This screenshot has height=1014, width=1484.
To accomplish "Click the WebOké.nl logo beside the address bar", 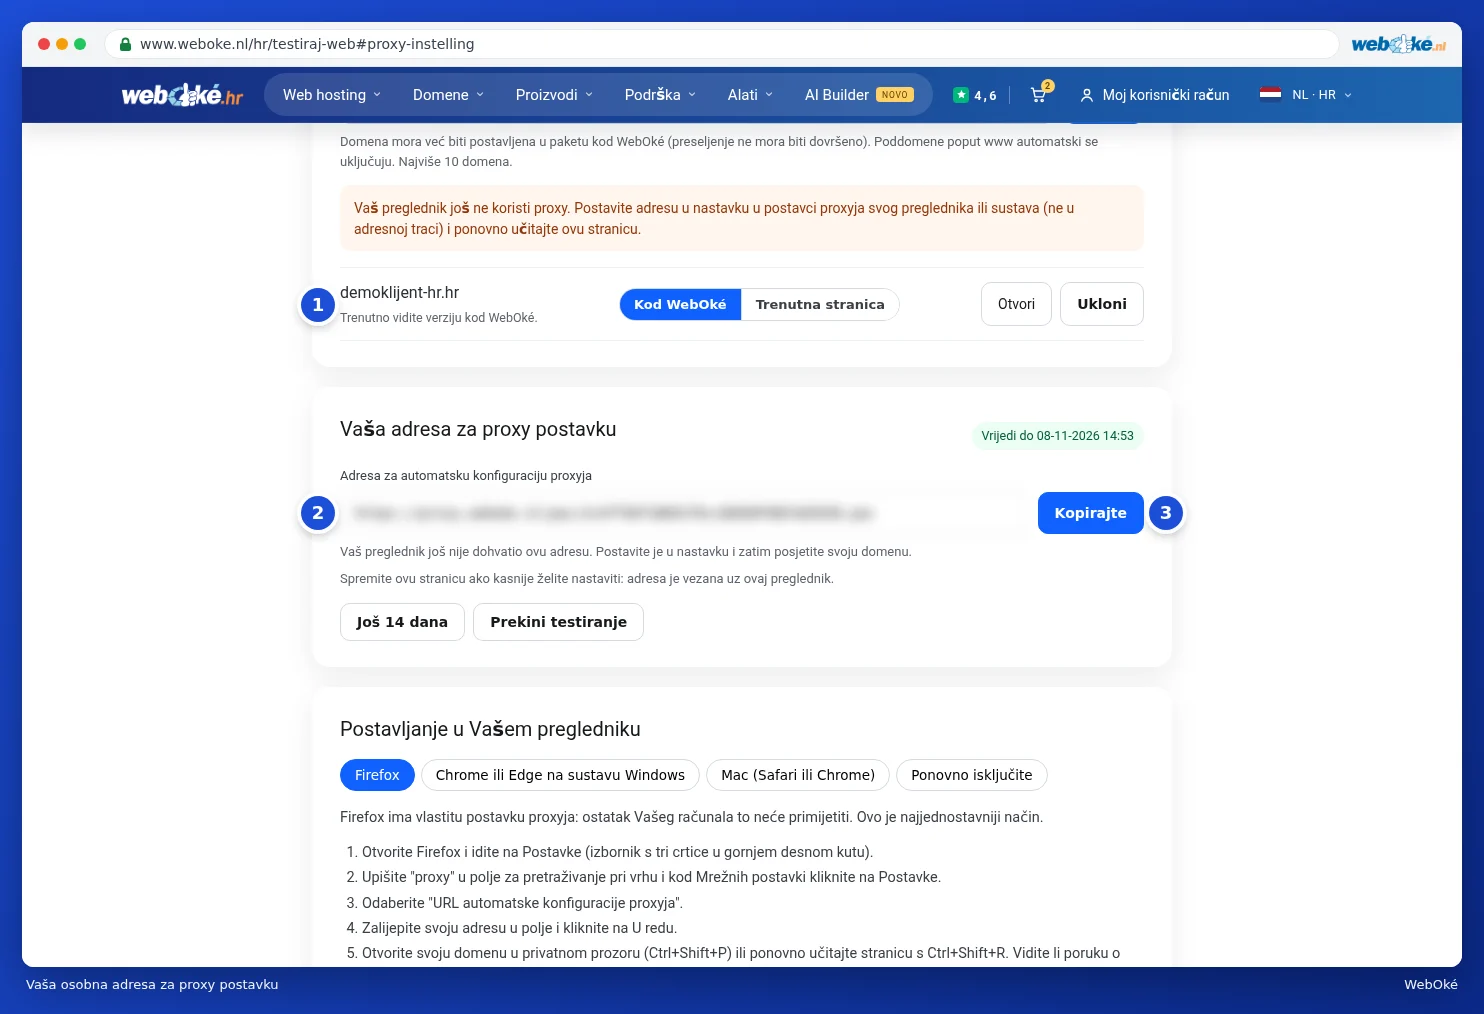I will click(1398, 44).
